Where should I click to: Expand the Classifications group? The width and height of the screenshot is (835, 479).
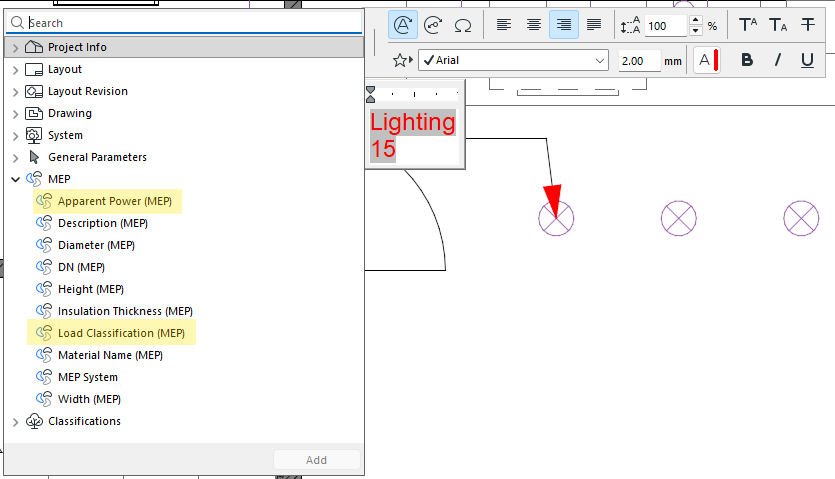coord(15,422)
